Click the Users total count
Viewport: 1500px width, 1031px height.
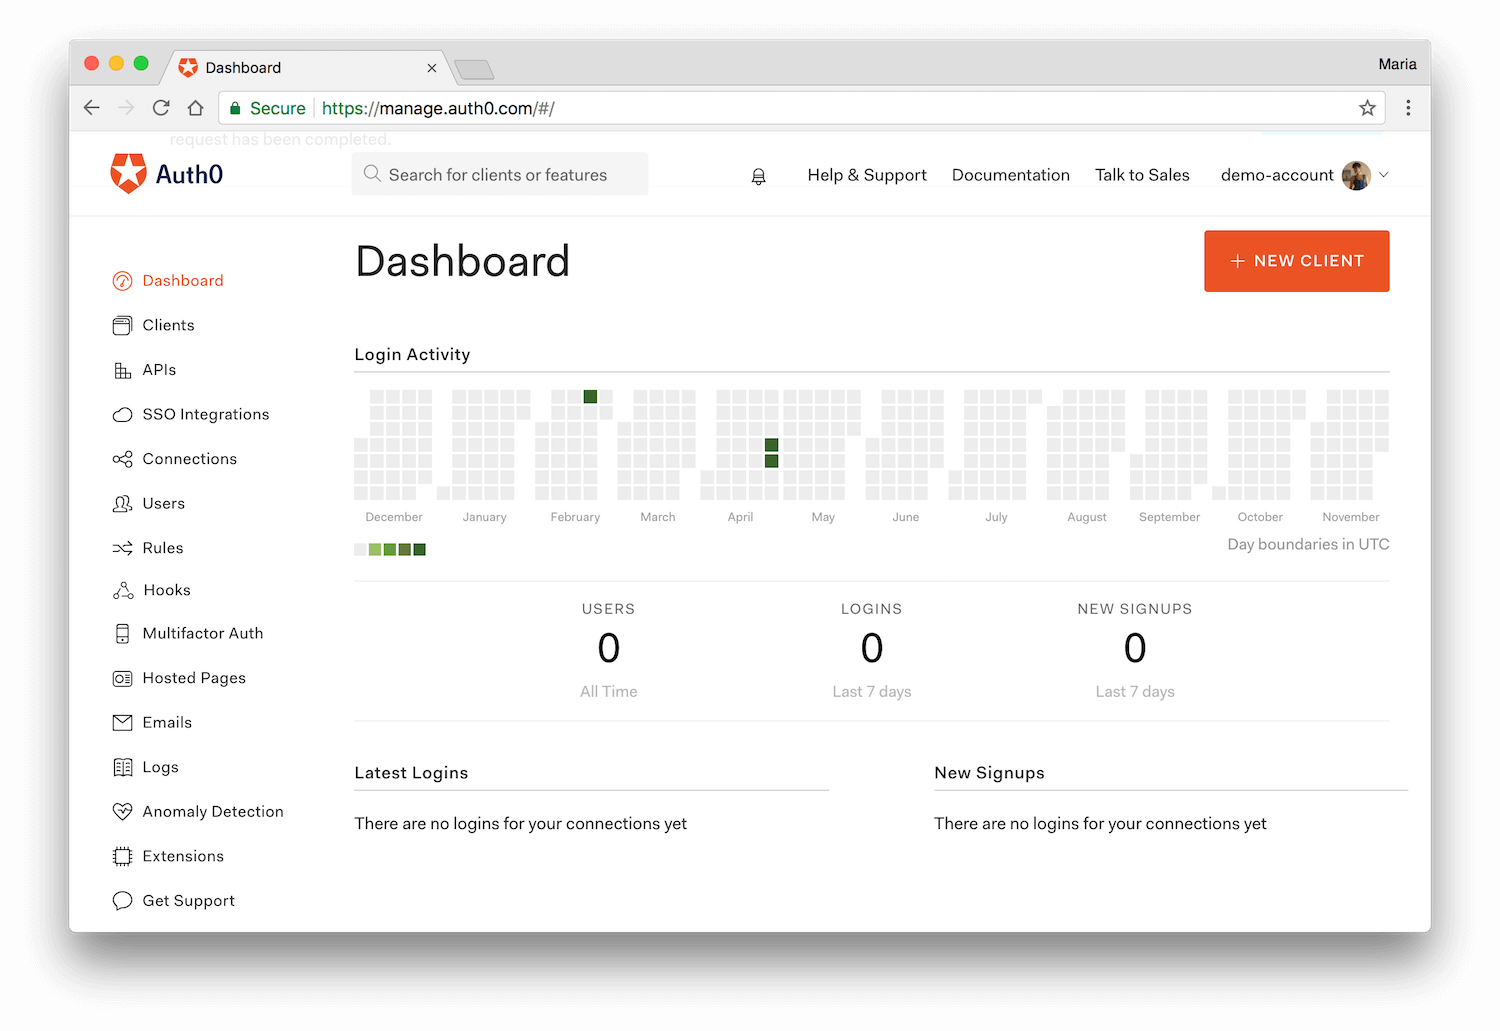tap(609, 648)
